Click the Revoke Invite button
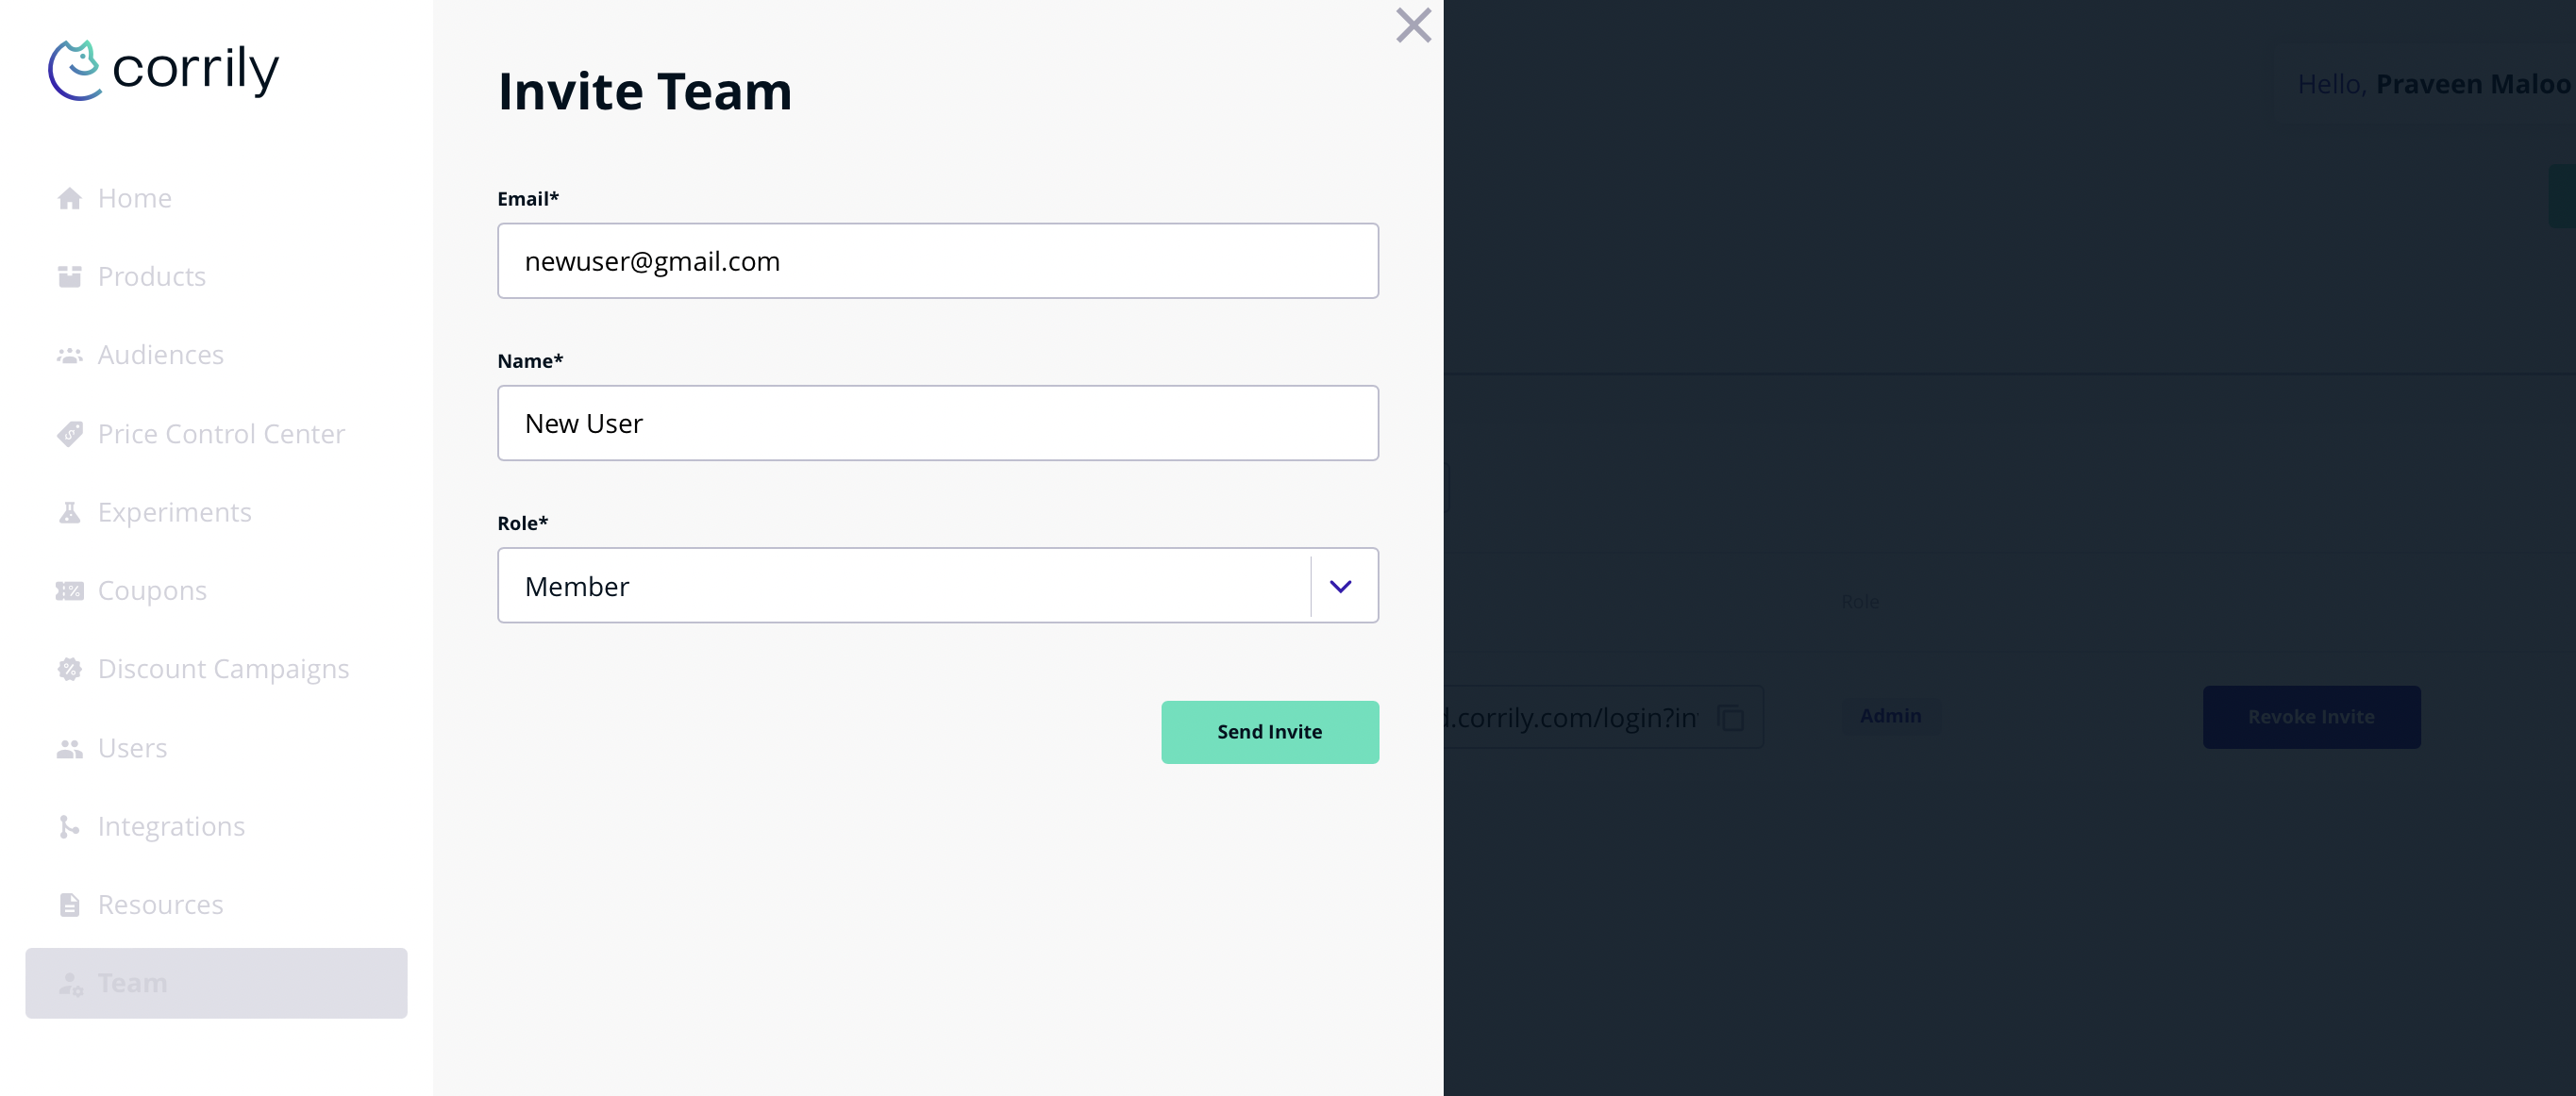Viewport: 2576px width, 1096px height. coord(2311,717)
